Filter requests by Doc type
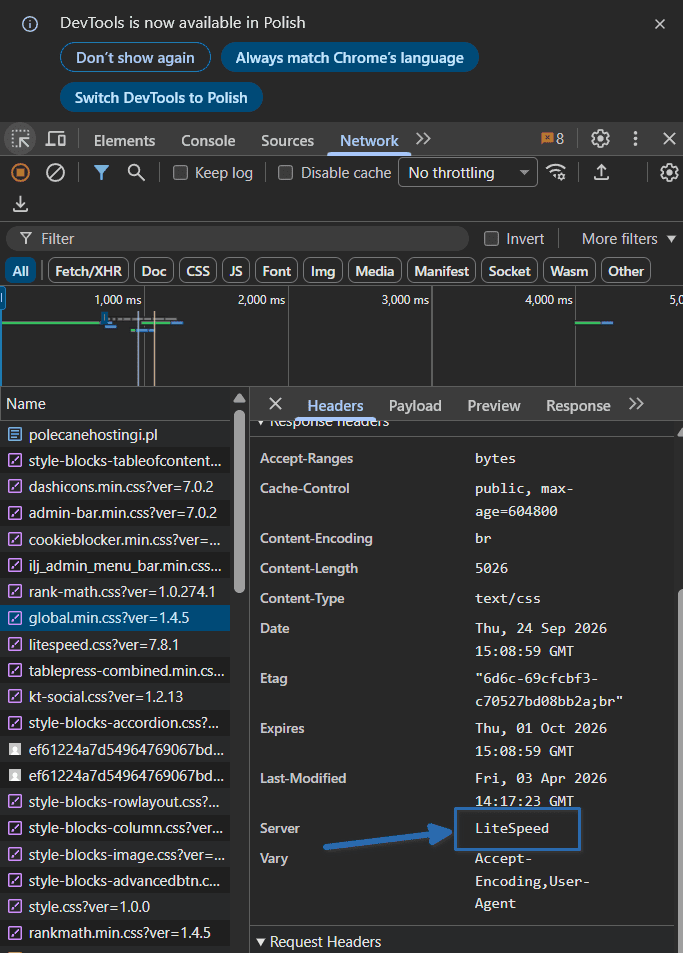 point(154,271)
